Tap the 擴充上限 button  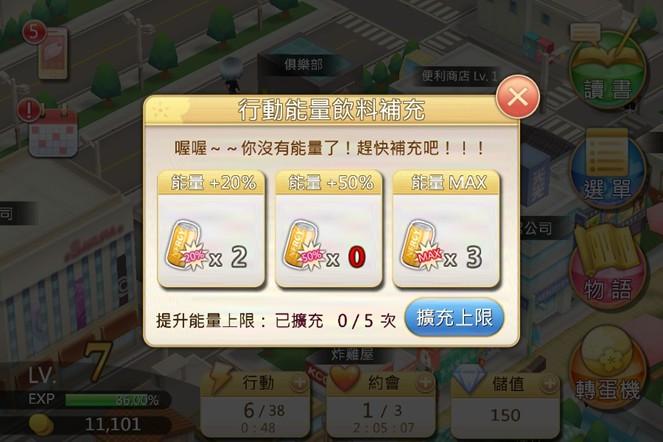click(454, 318)
